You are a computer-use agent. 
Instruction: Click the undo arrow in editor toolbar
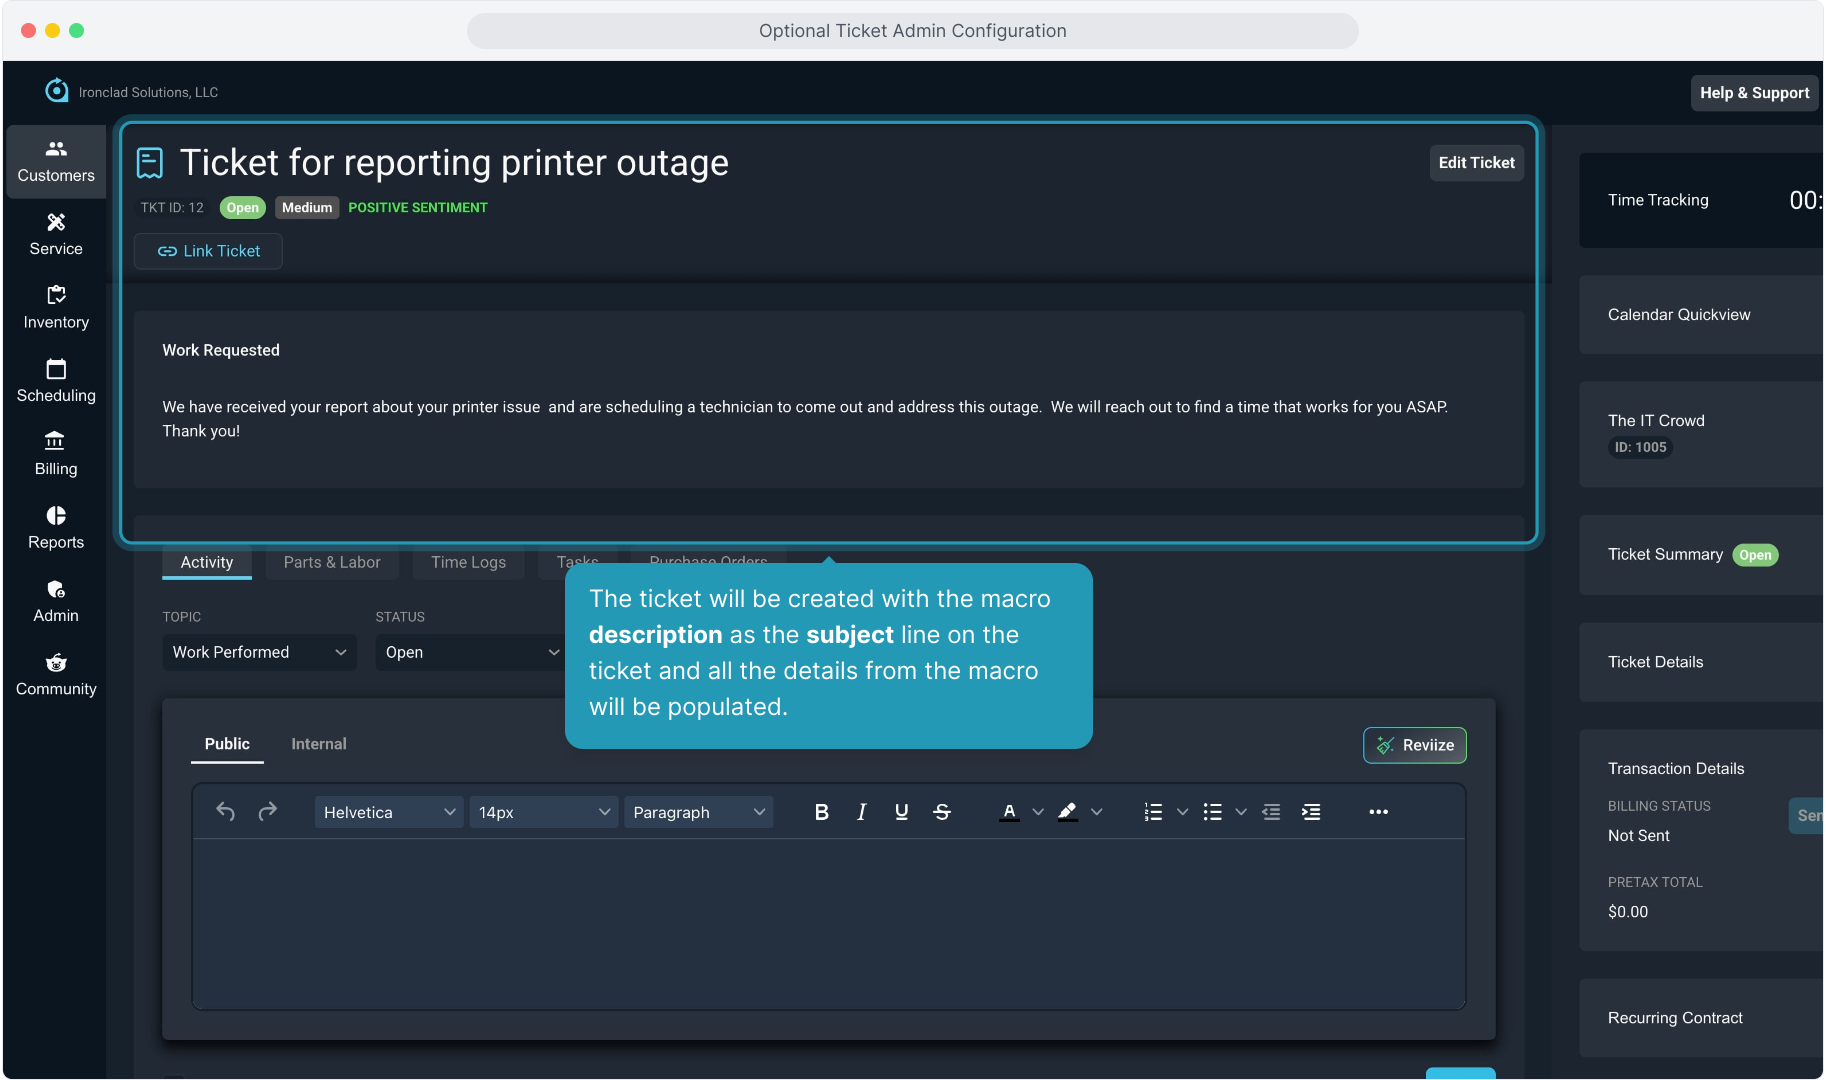[x=226, y=812]
